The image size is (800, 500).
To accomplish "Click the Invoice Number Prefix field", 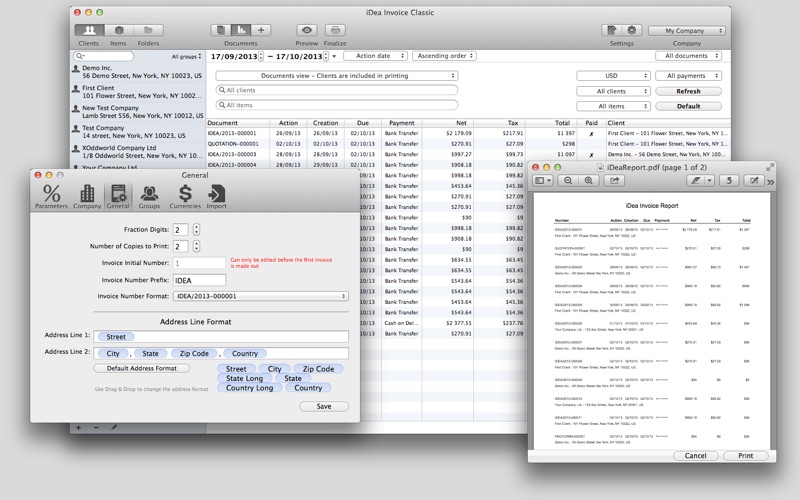I will point(199,280).
